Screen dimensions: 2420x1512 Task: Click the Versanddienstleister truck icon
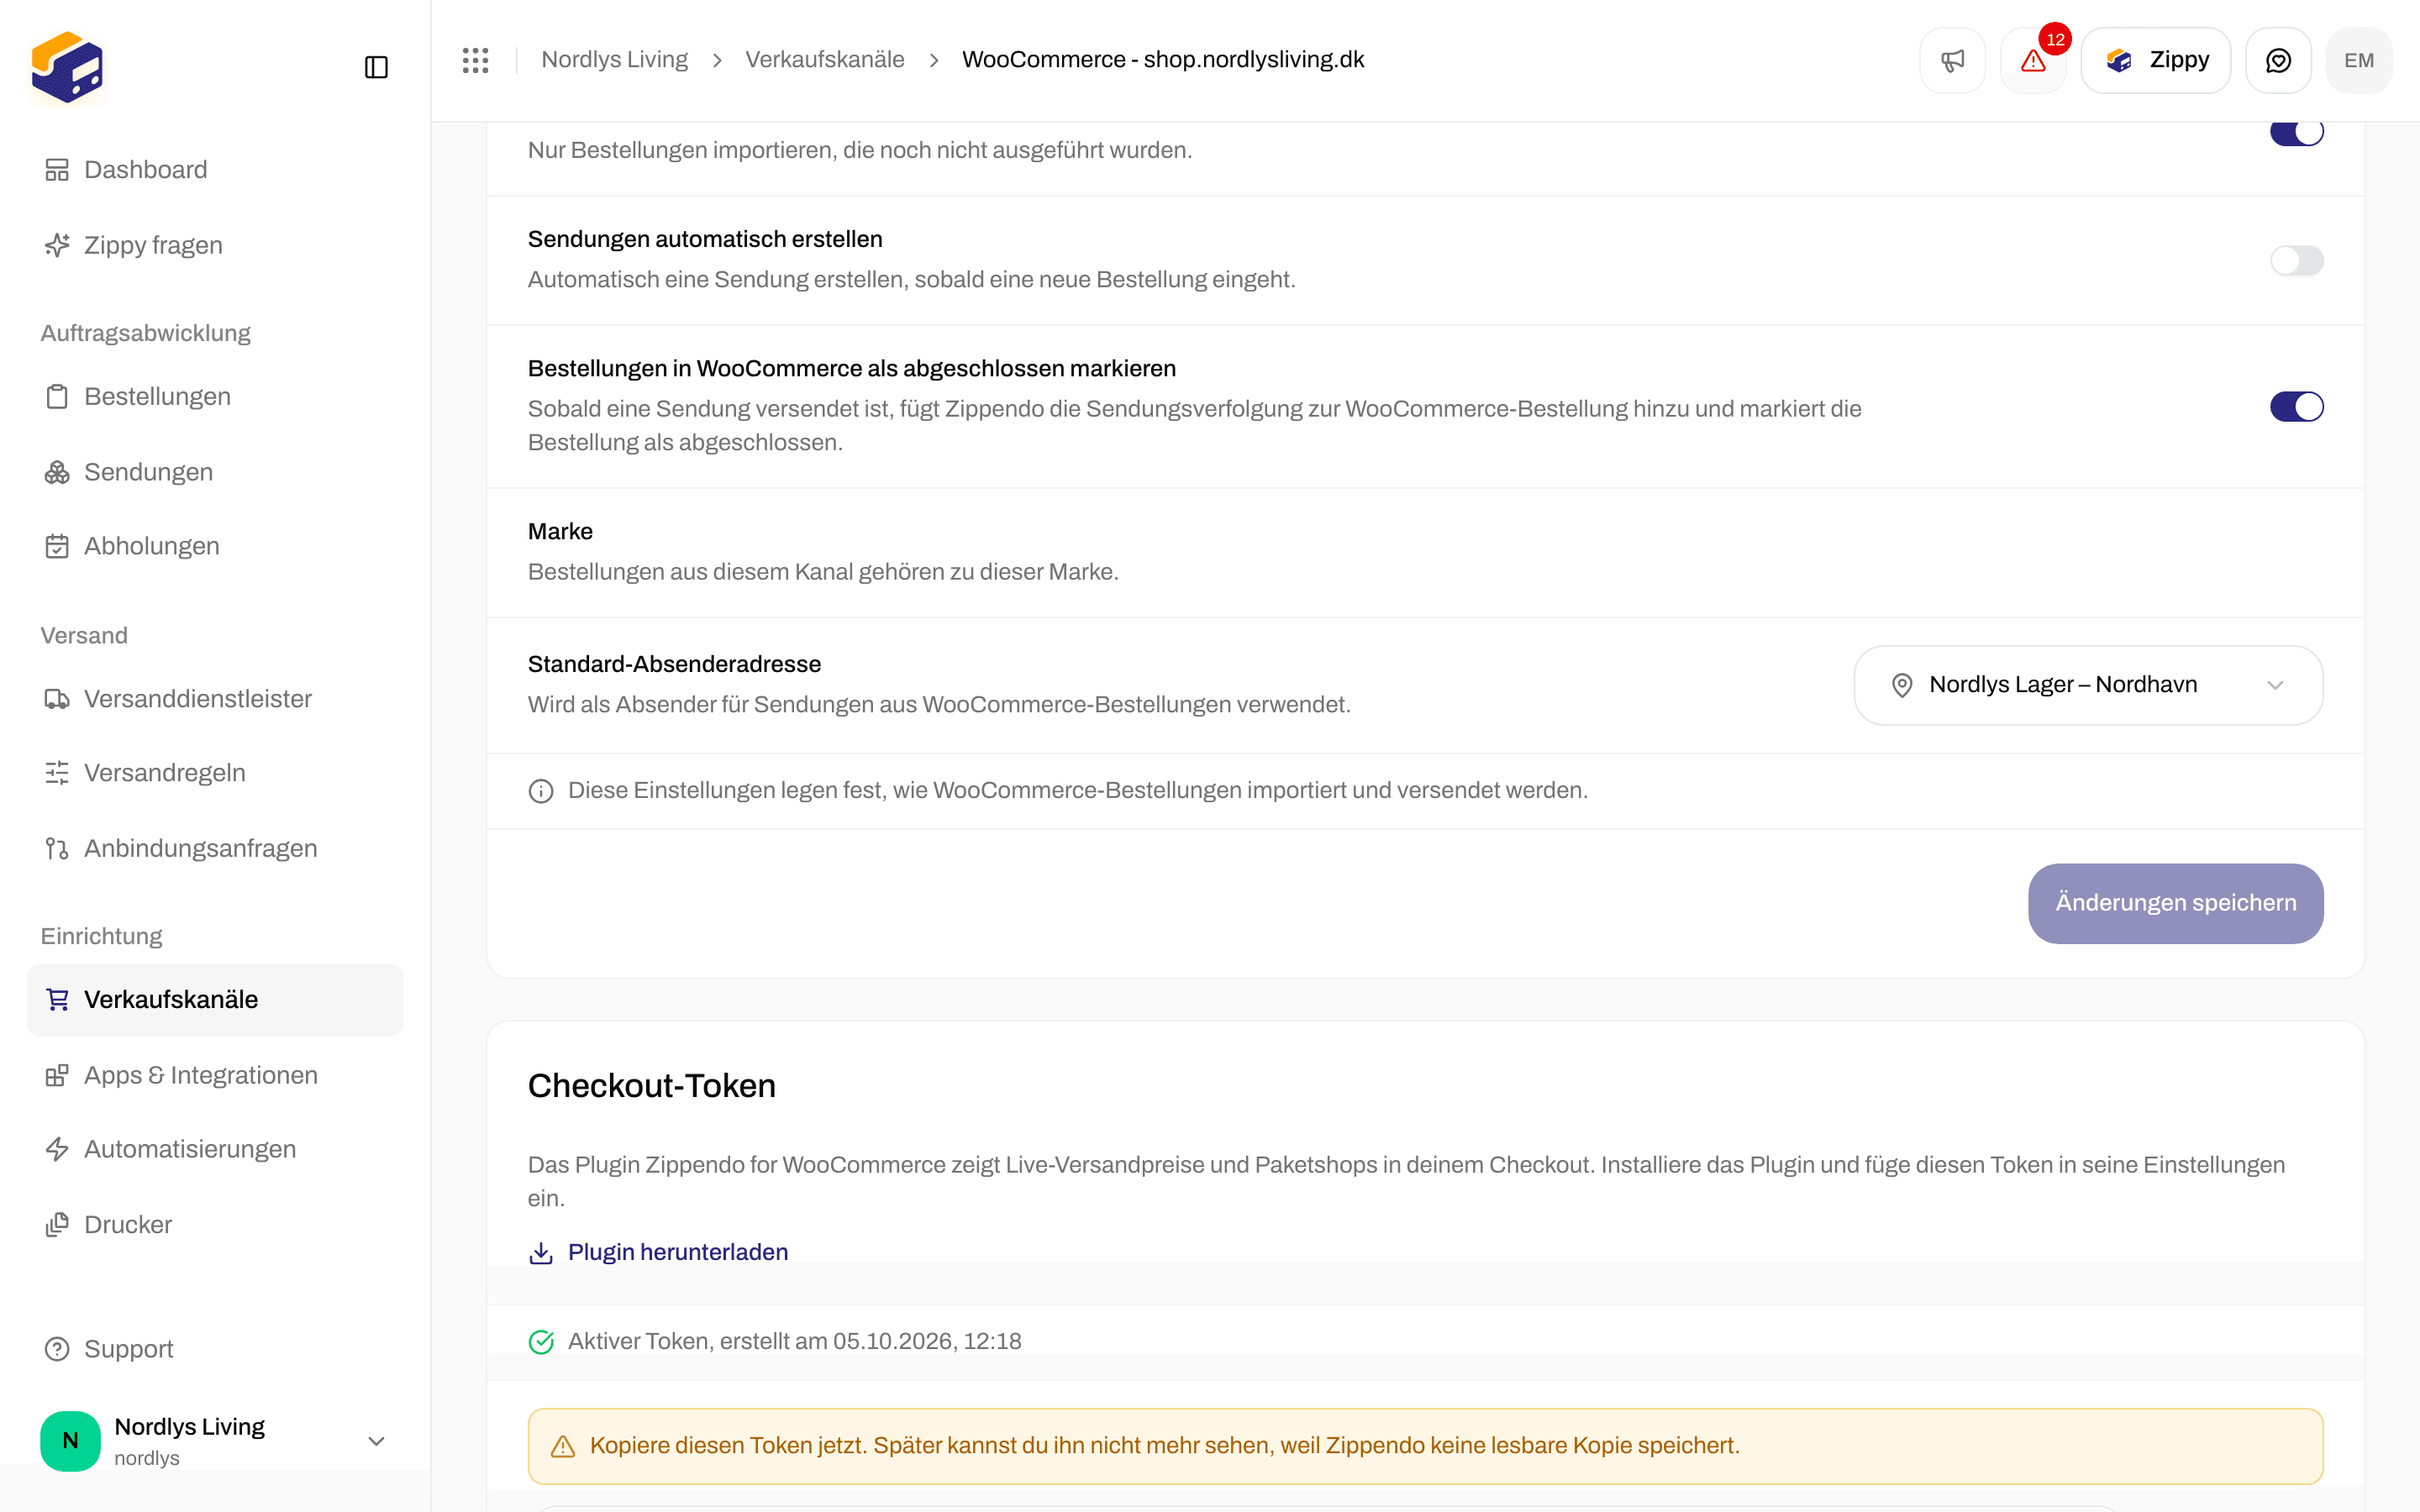57,699
